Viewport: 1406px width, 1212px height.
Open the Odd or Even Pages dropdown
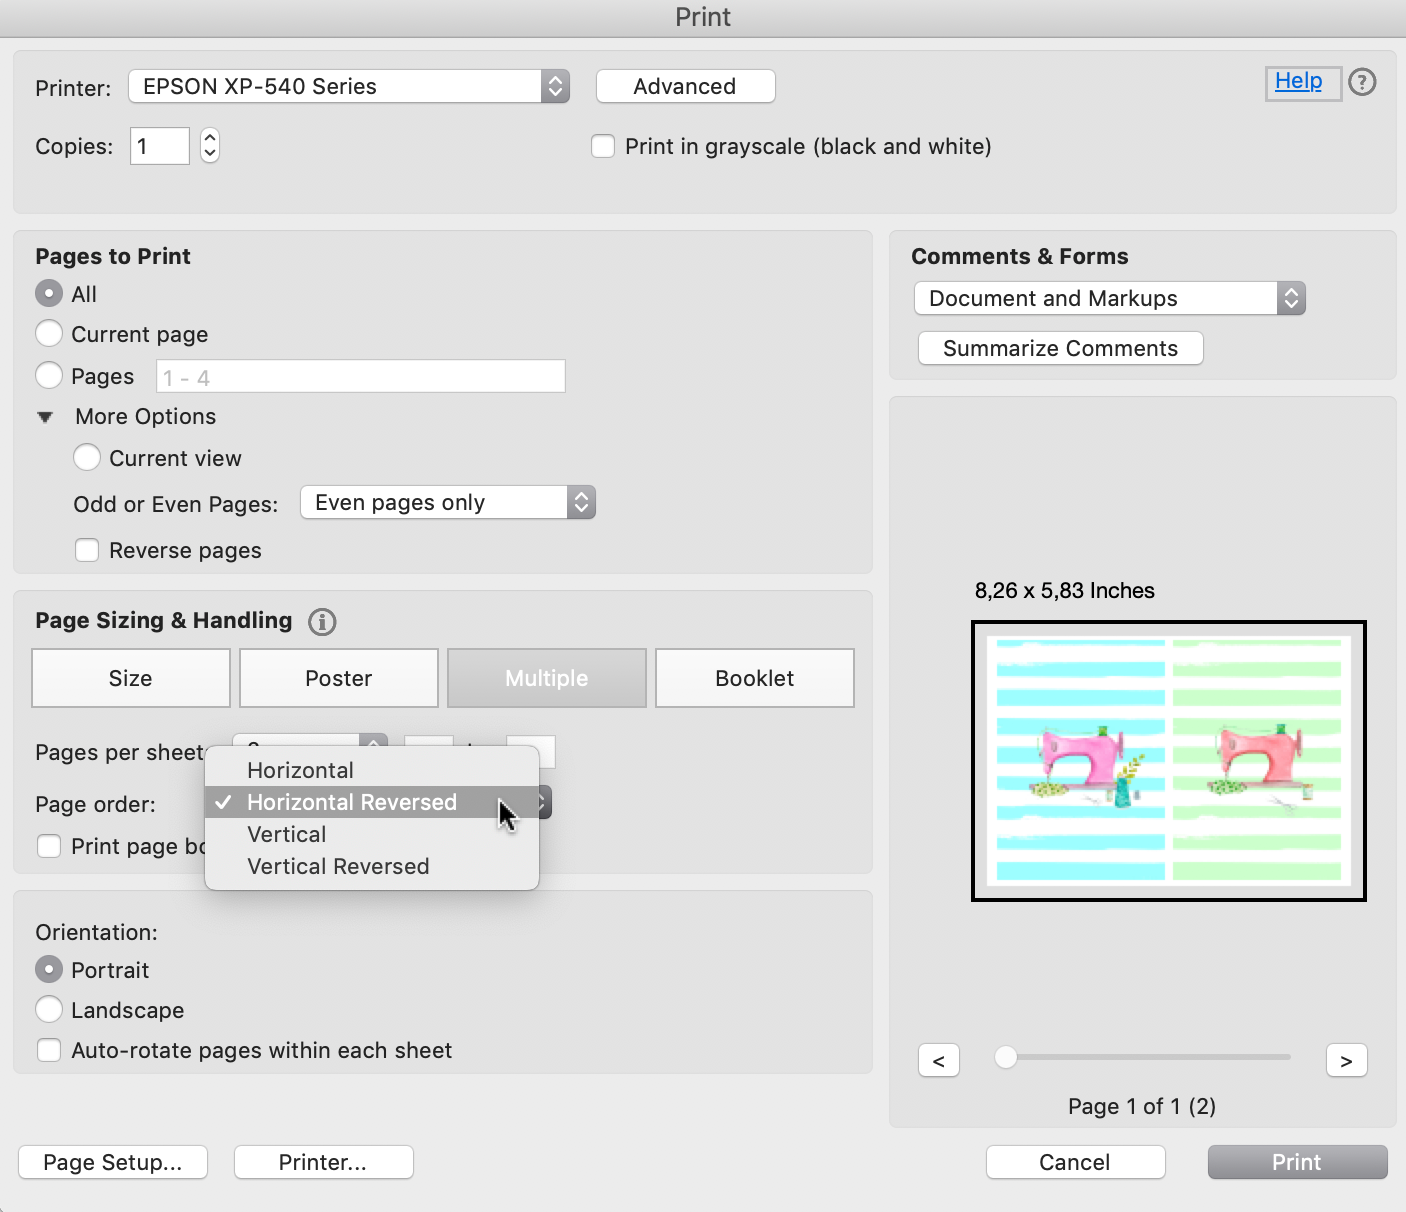(447, 503)
